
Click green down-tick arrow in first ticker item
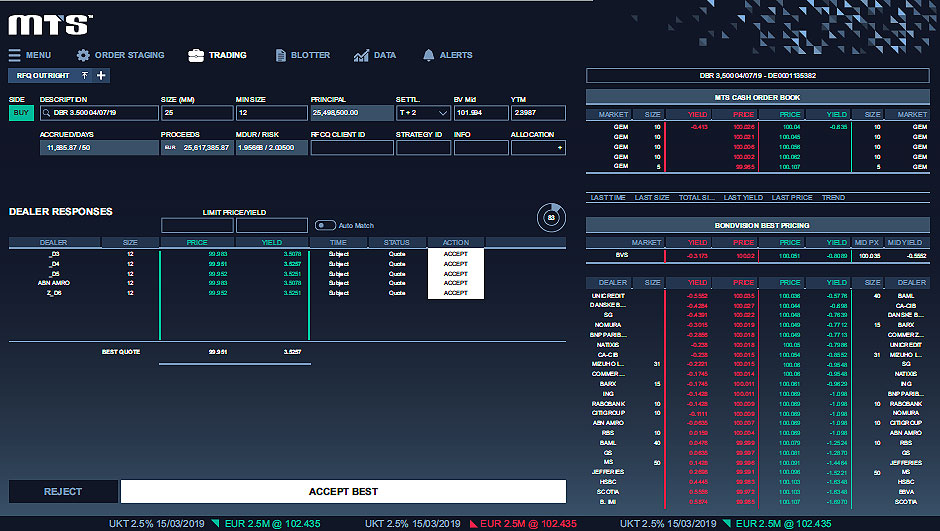point(215,523)
